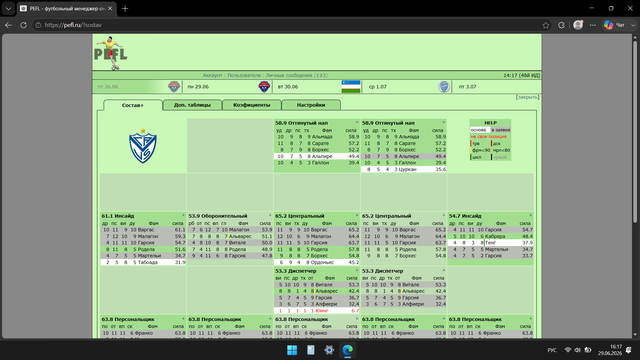Select player row Гарсия 33.7

point(491,256)
